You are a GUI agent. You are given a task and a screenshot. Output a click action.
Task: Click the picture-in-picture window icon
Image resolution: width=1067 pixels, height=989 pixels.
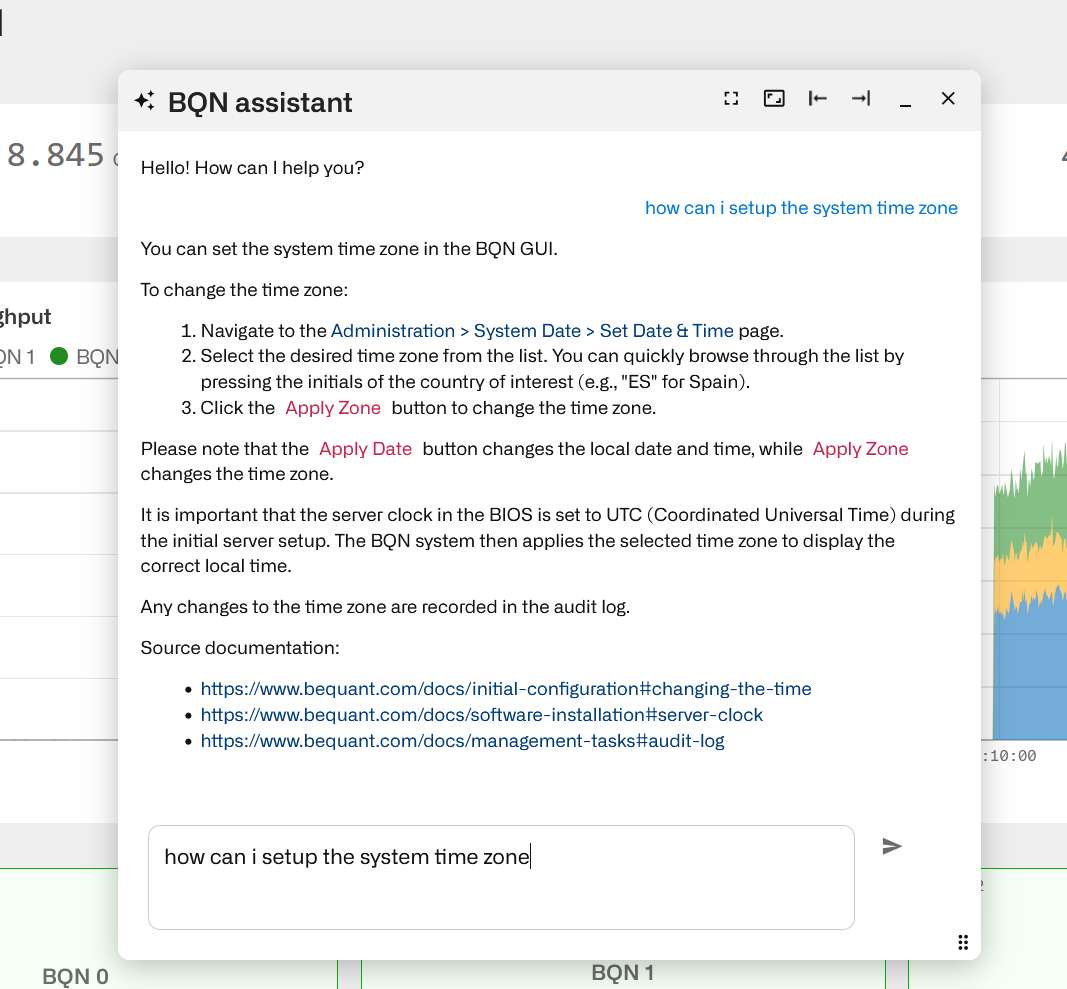tap(774, 99)
